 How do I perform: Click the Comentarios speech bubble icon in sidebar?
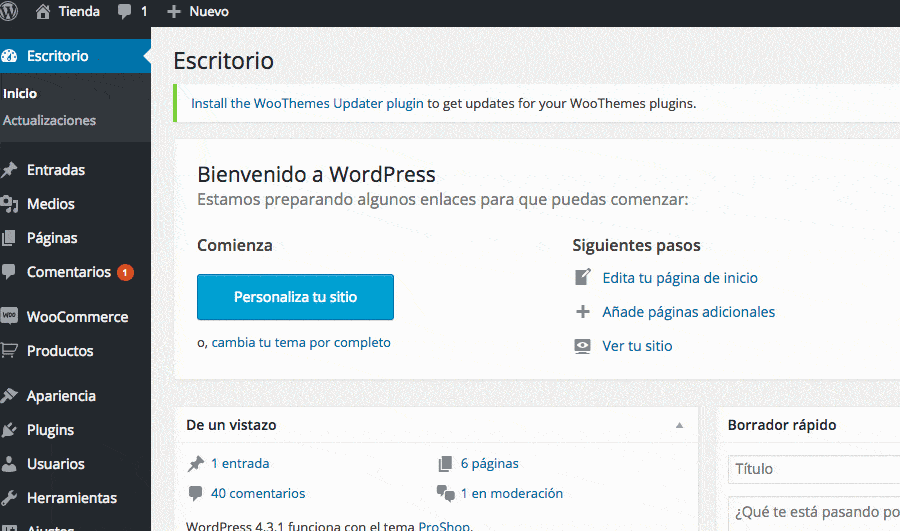click(9, 271)
